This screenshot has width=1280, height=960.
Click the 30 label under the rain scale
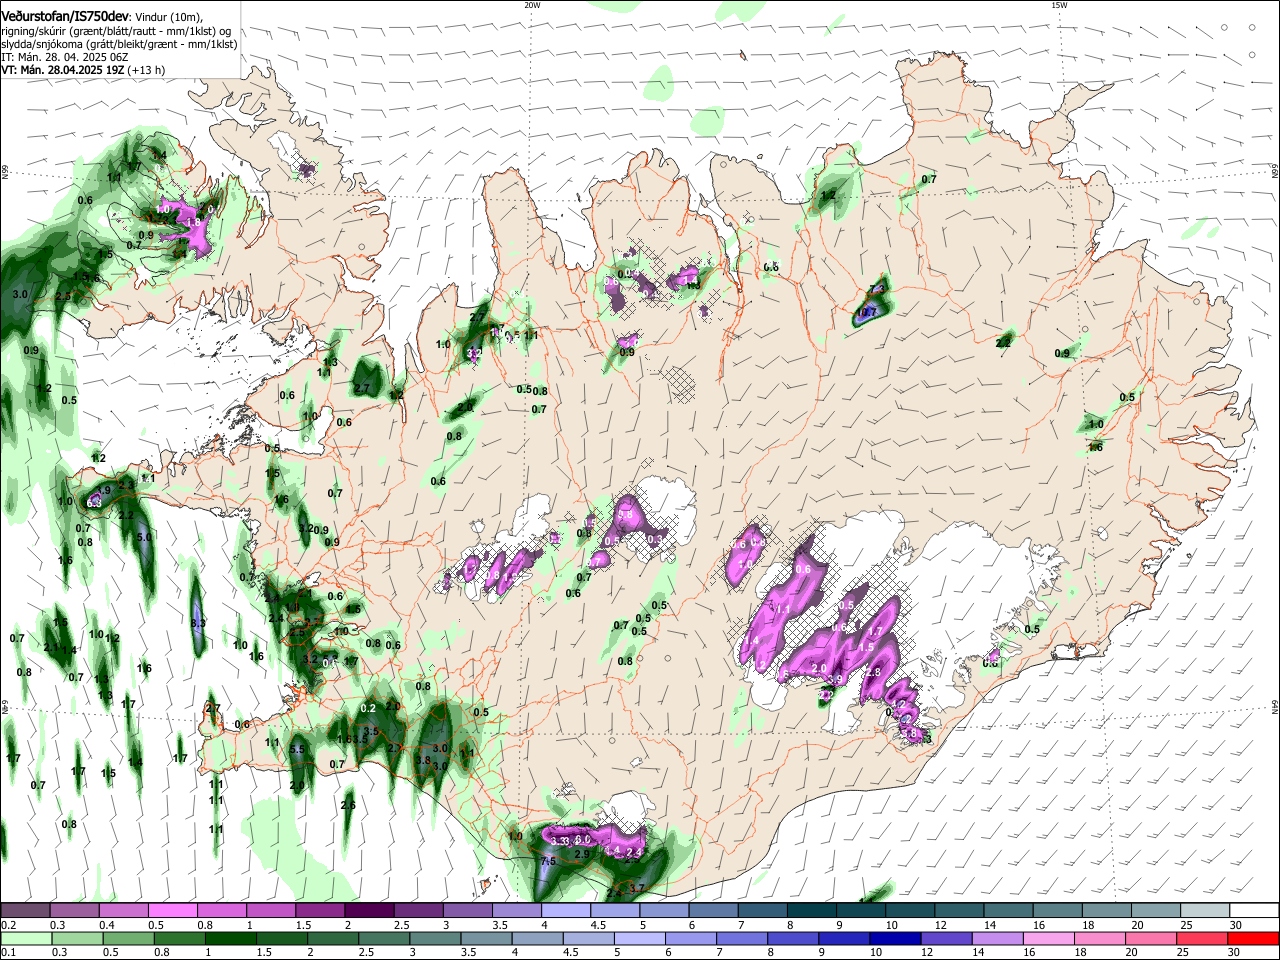(x=1235, y=953)
